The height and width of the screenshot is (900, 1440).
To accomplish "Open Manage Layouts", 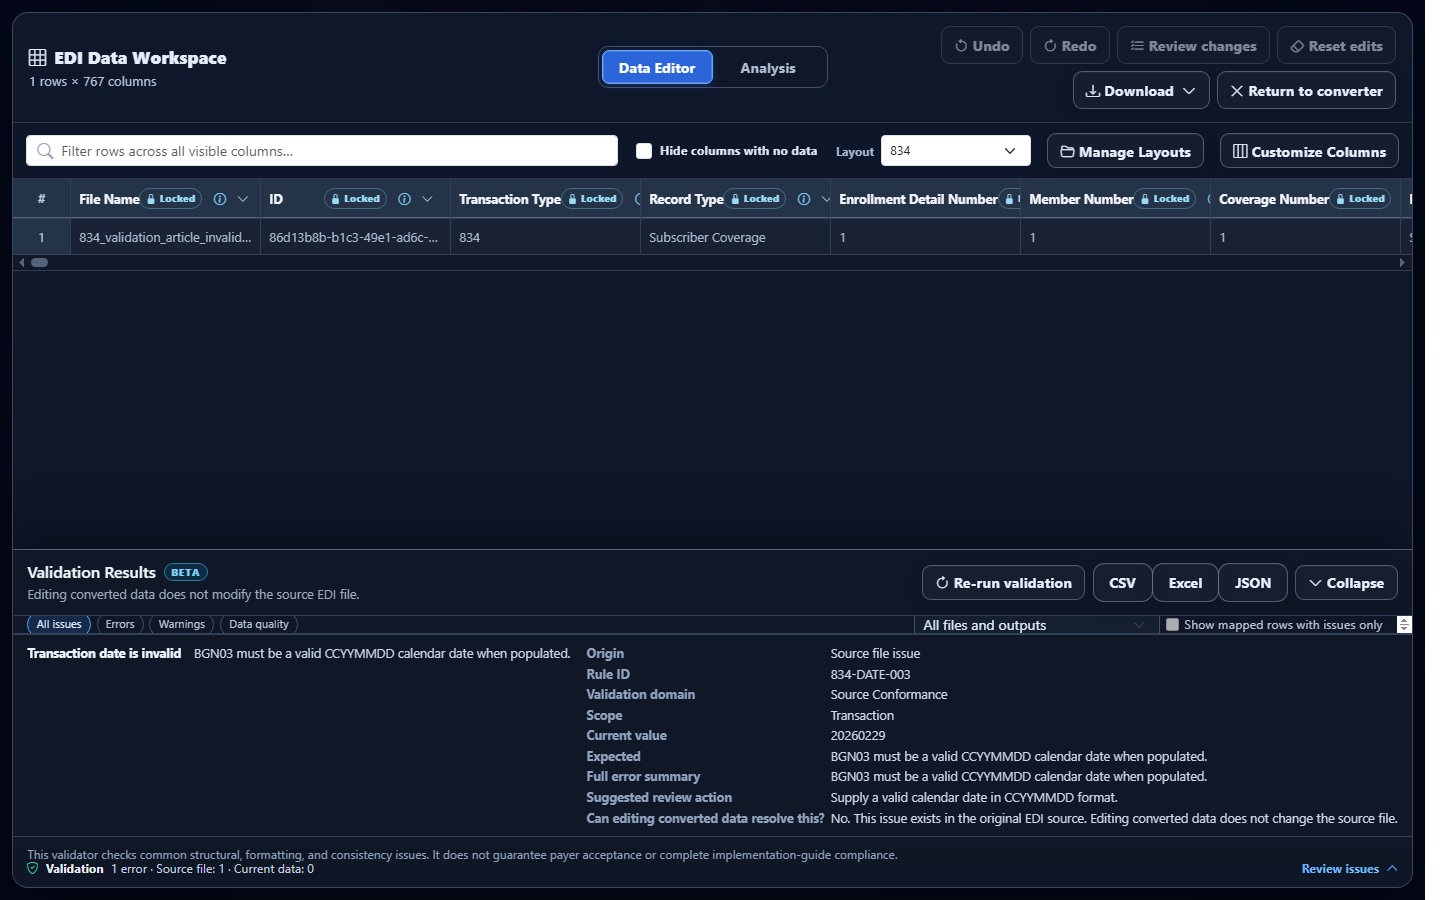I will (x=1125, y=151).
